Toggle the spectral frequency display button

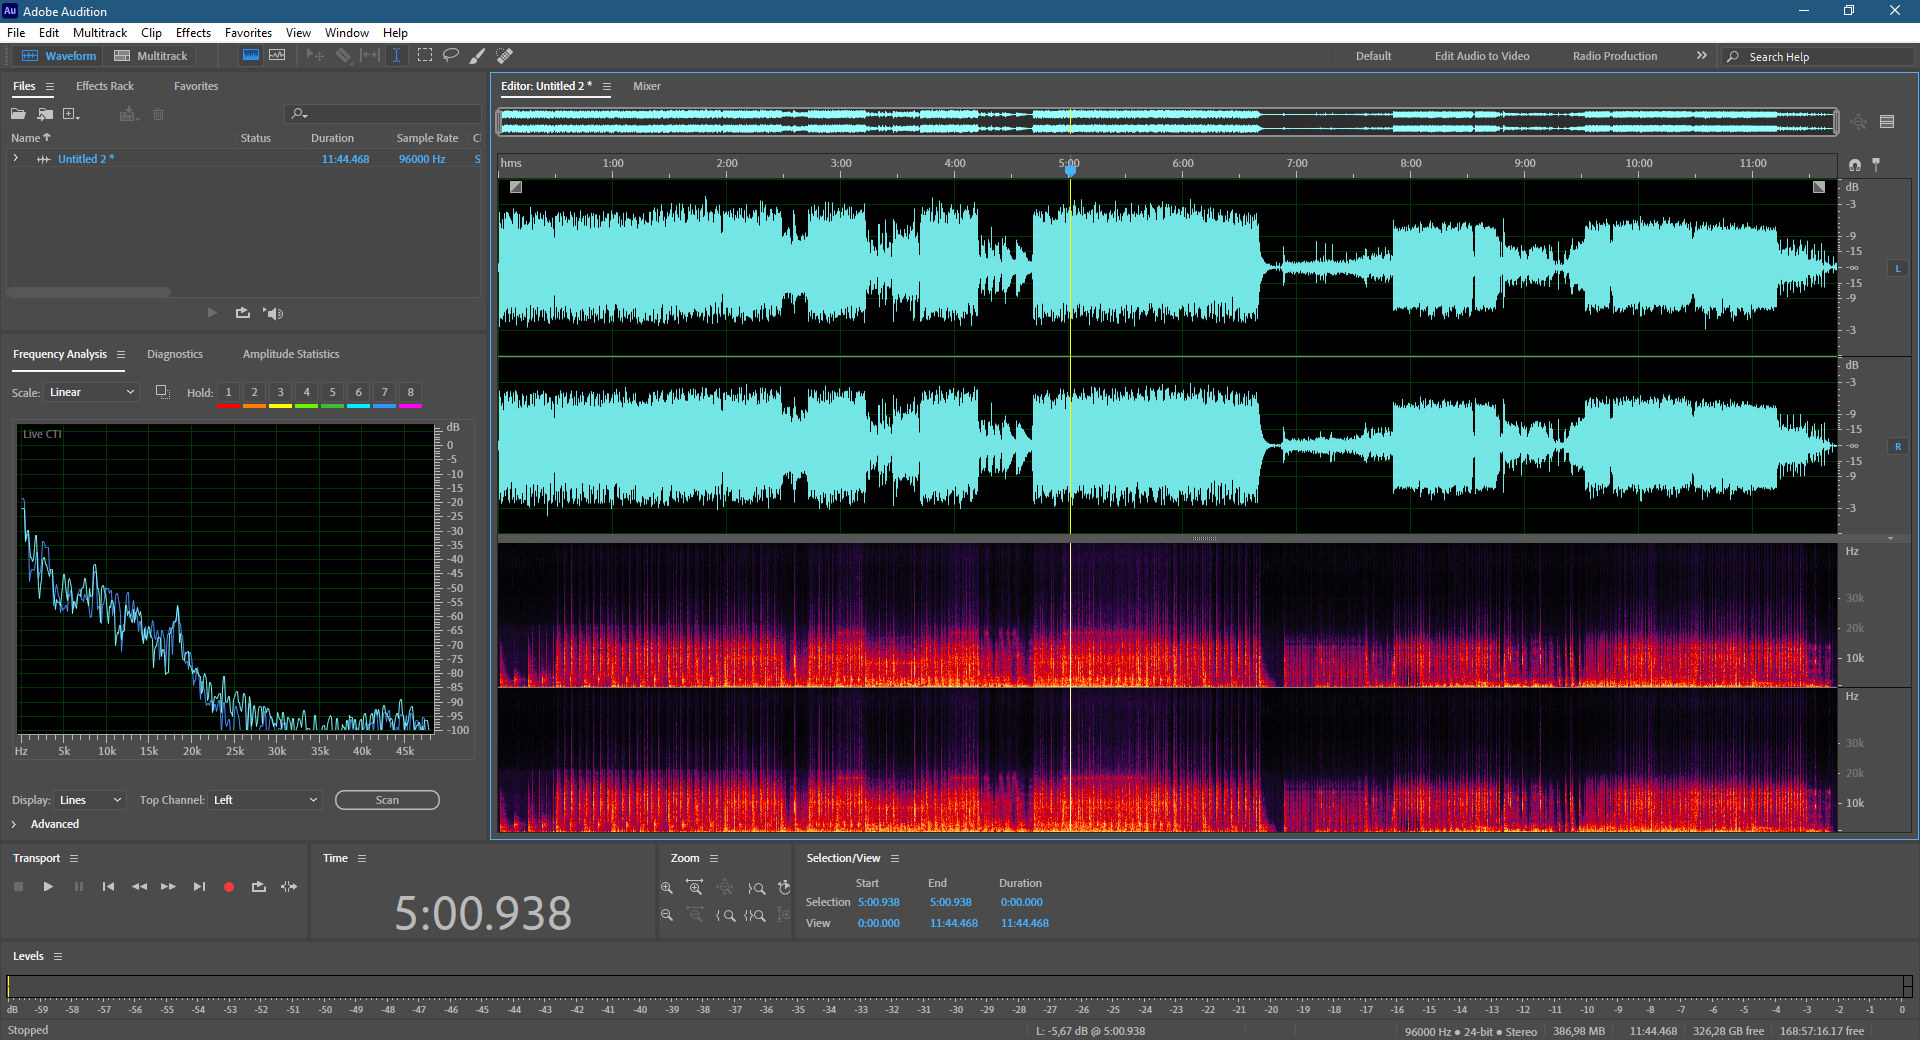251,56
